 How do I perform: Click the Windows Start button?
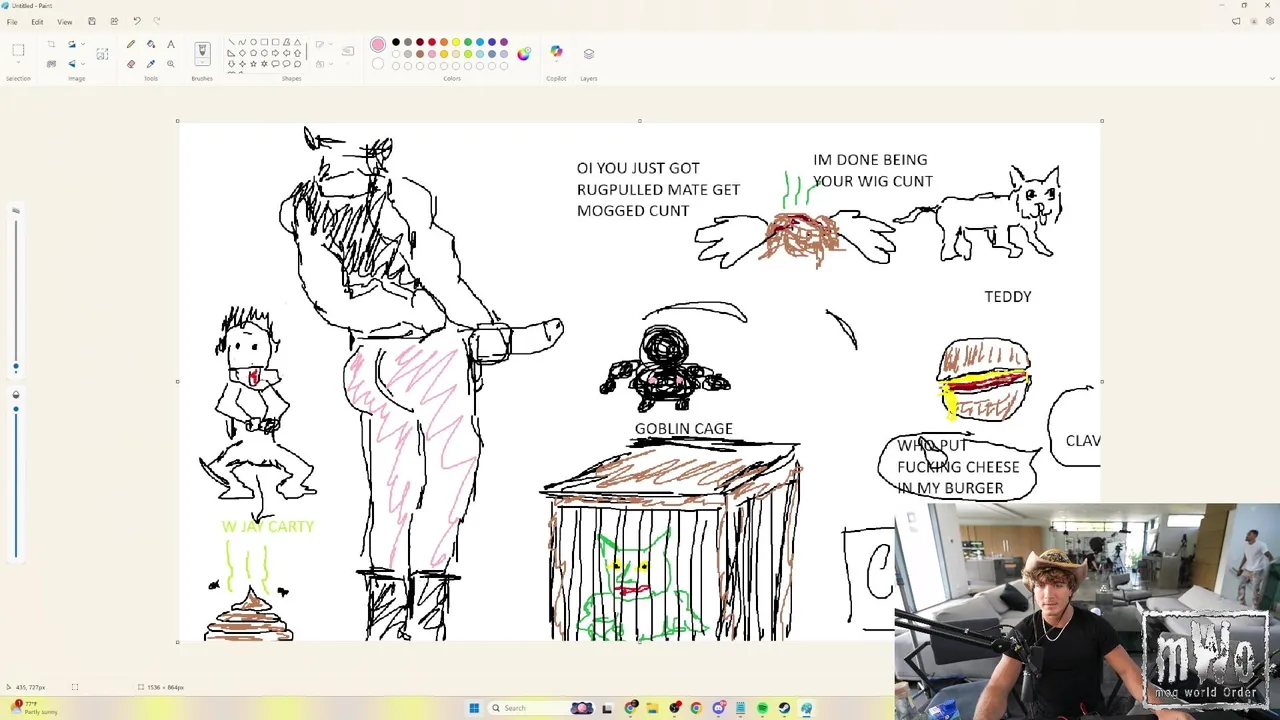click(x=474, y=708)
